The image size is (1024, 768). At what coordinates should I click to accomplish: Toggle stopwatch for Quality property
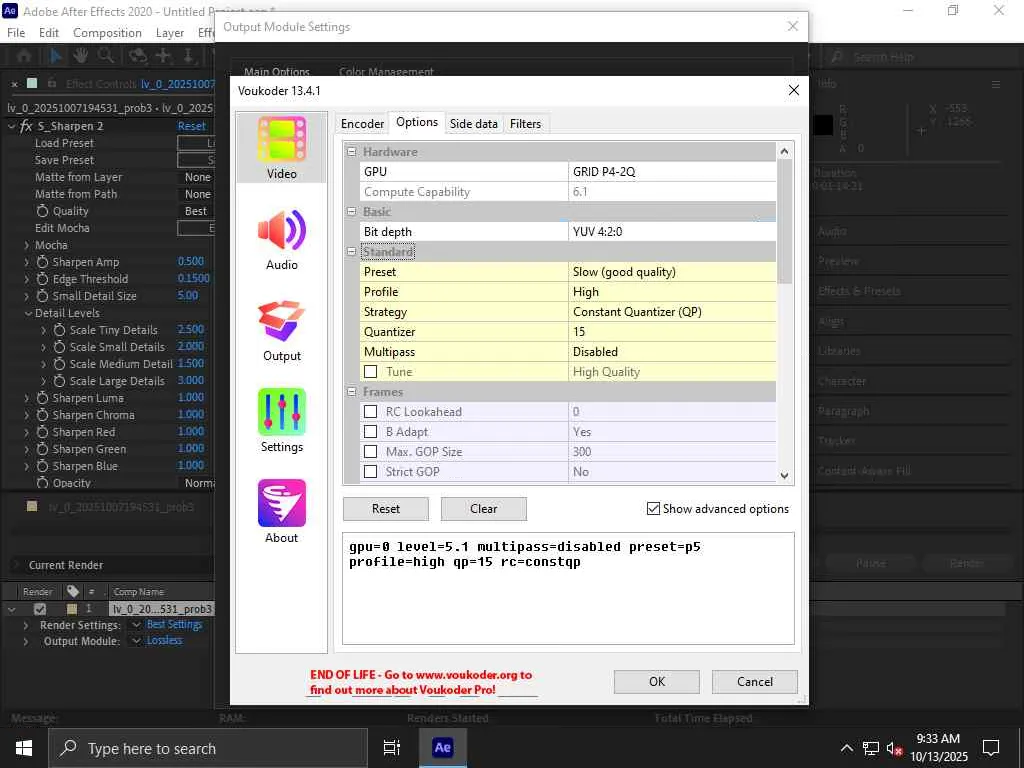point(42,211)
